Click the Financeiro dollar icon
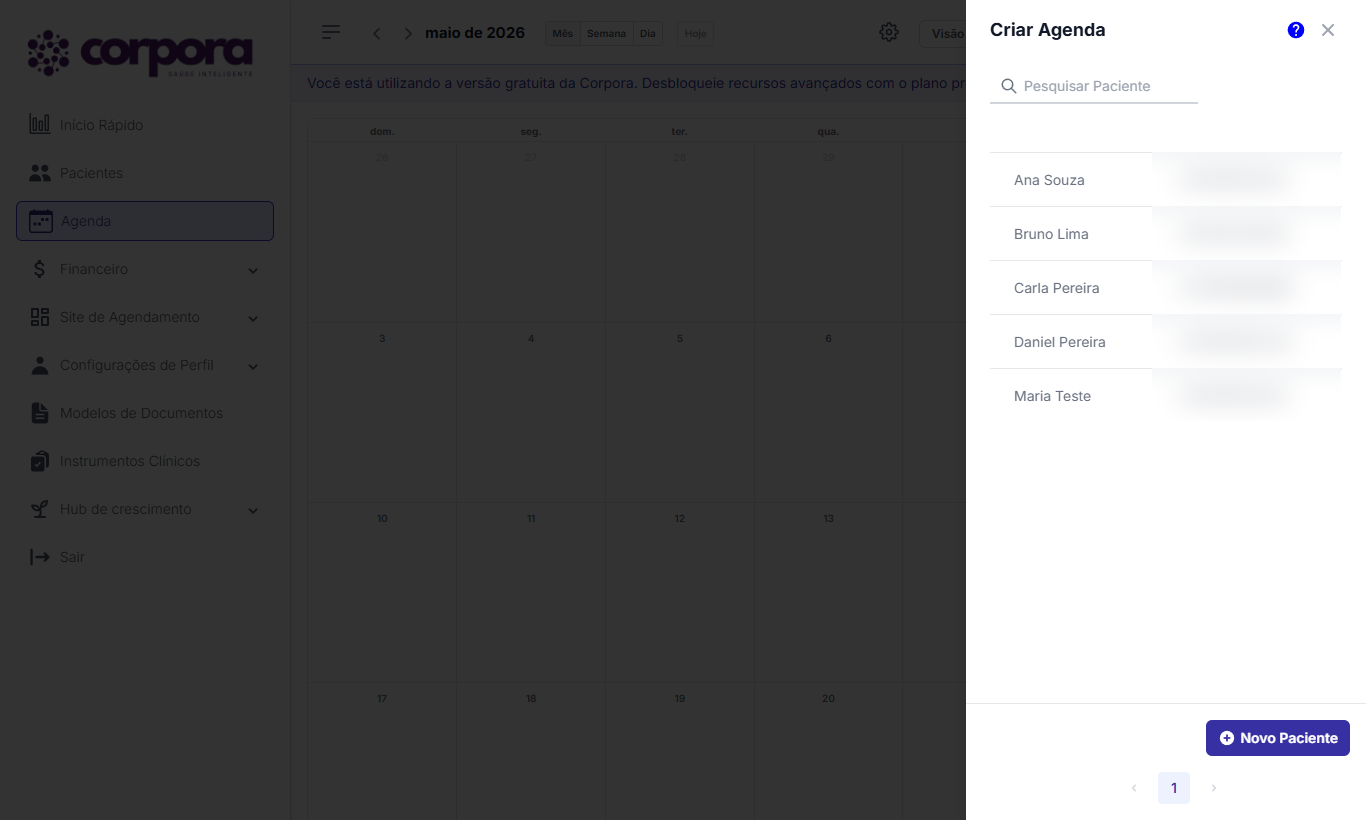1366x820 pixels. tap(40, 269)
